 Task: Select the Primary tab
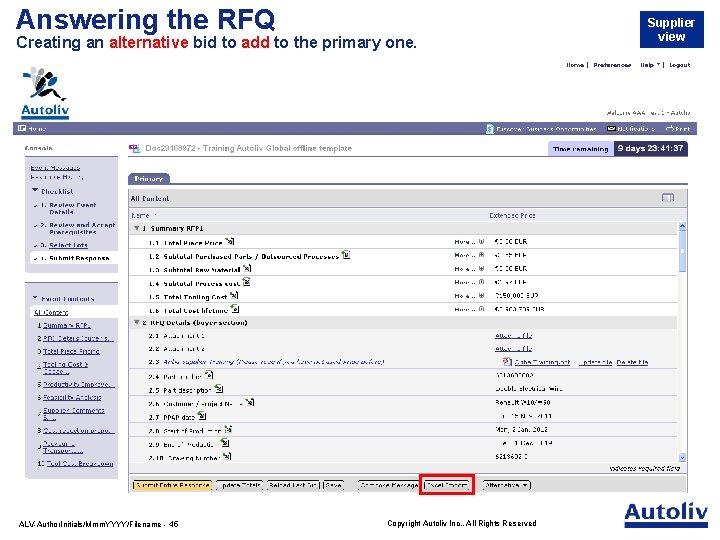click(x=149, y=179)
